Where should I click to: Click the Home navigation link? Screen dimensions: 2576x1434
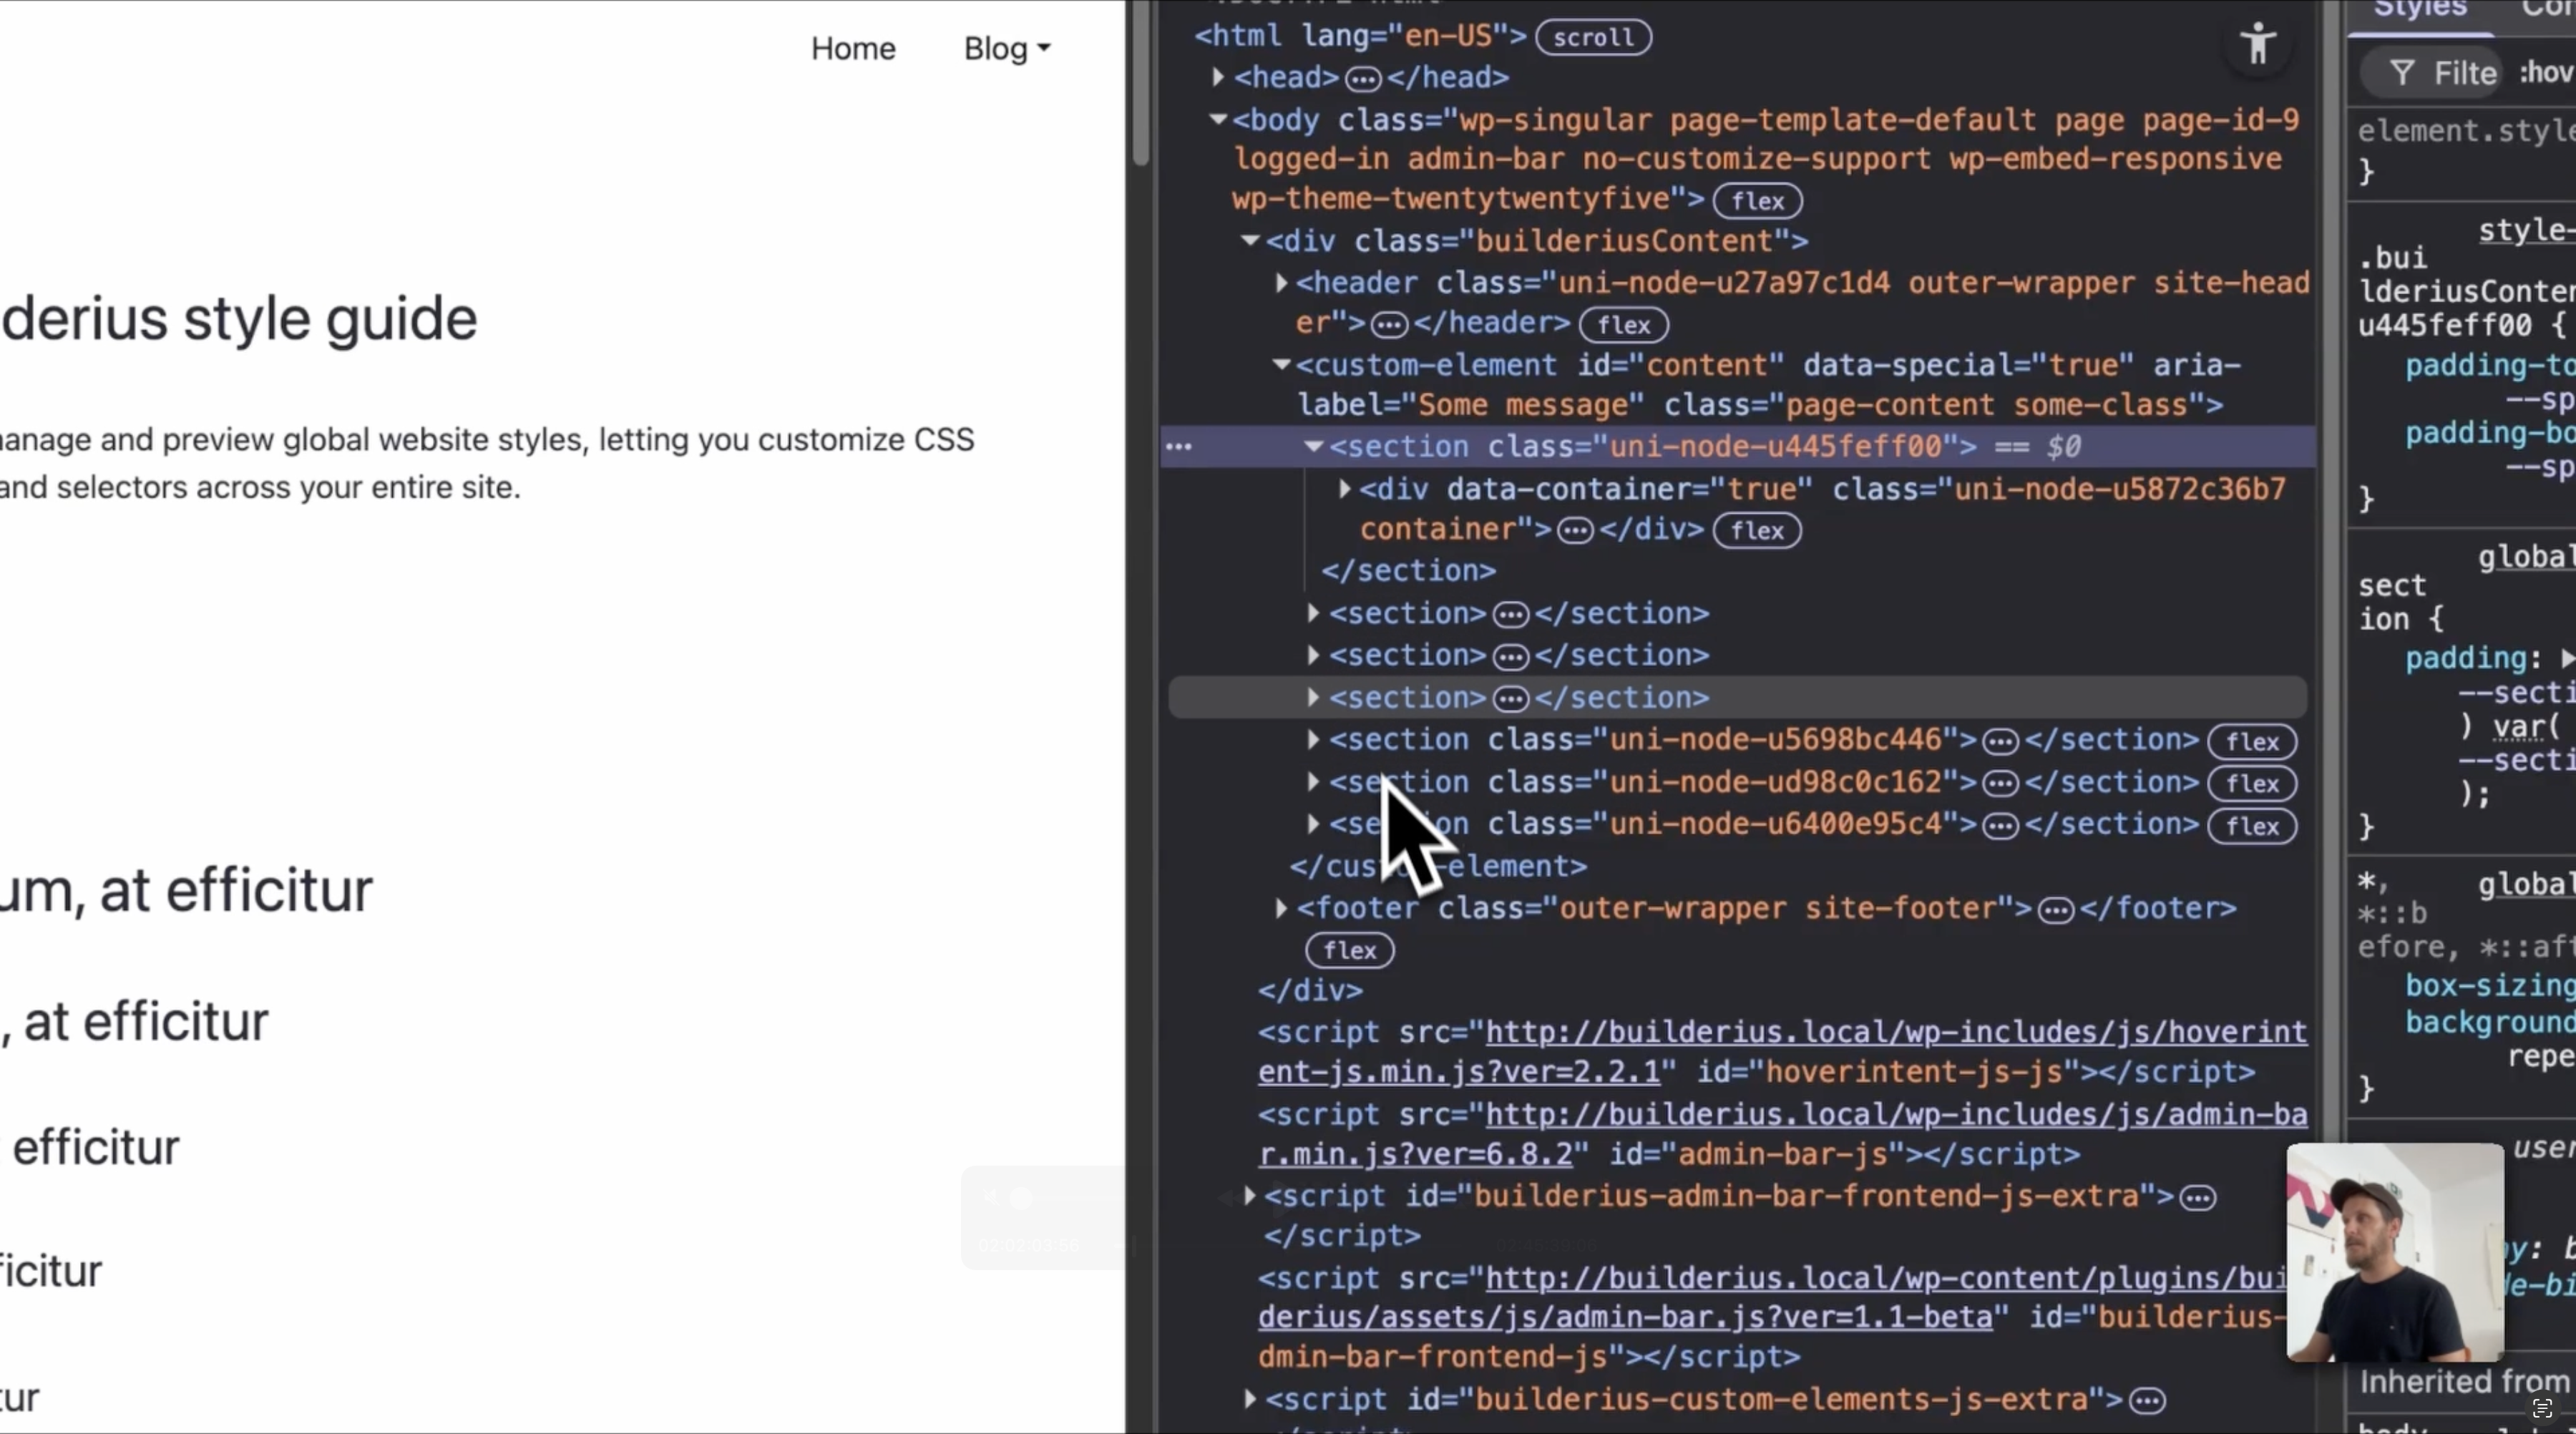point(853,48)
